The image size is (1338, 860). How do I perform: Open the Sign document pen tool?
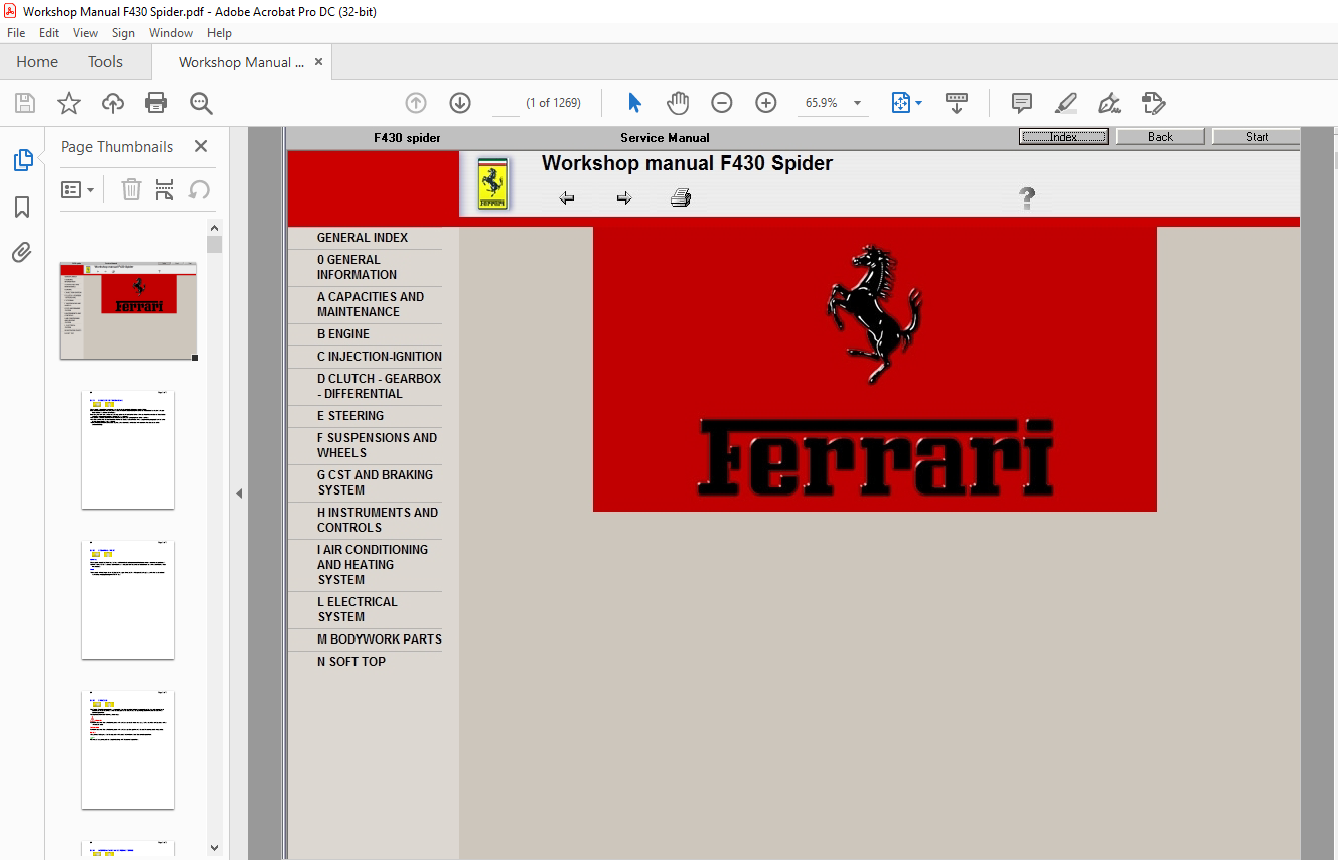click(1109, 103)
